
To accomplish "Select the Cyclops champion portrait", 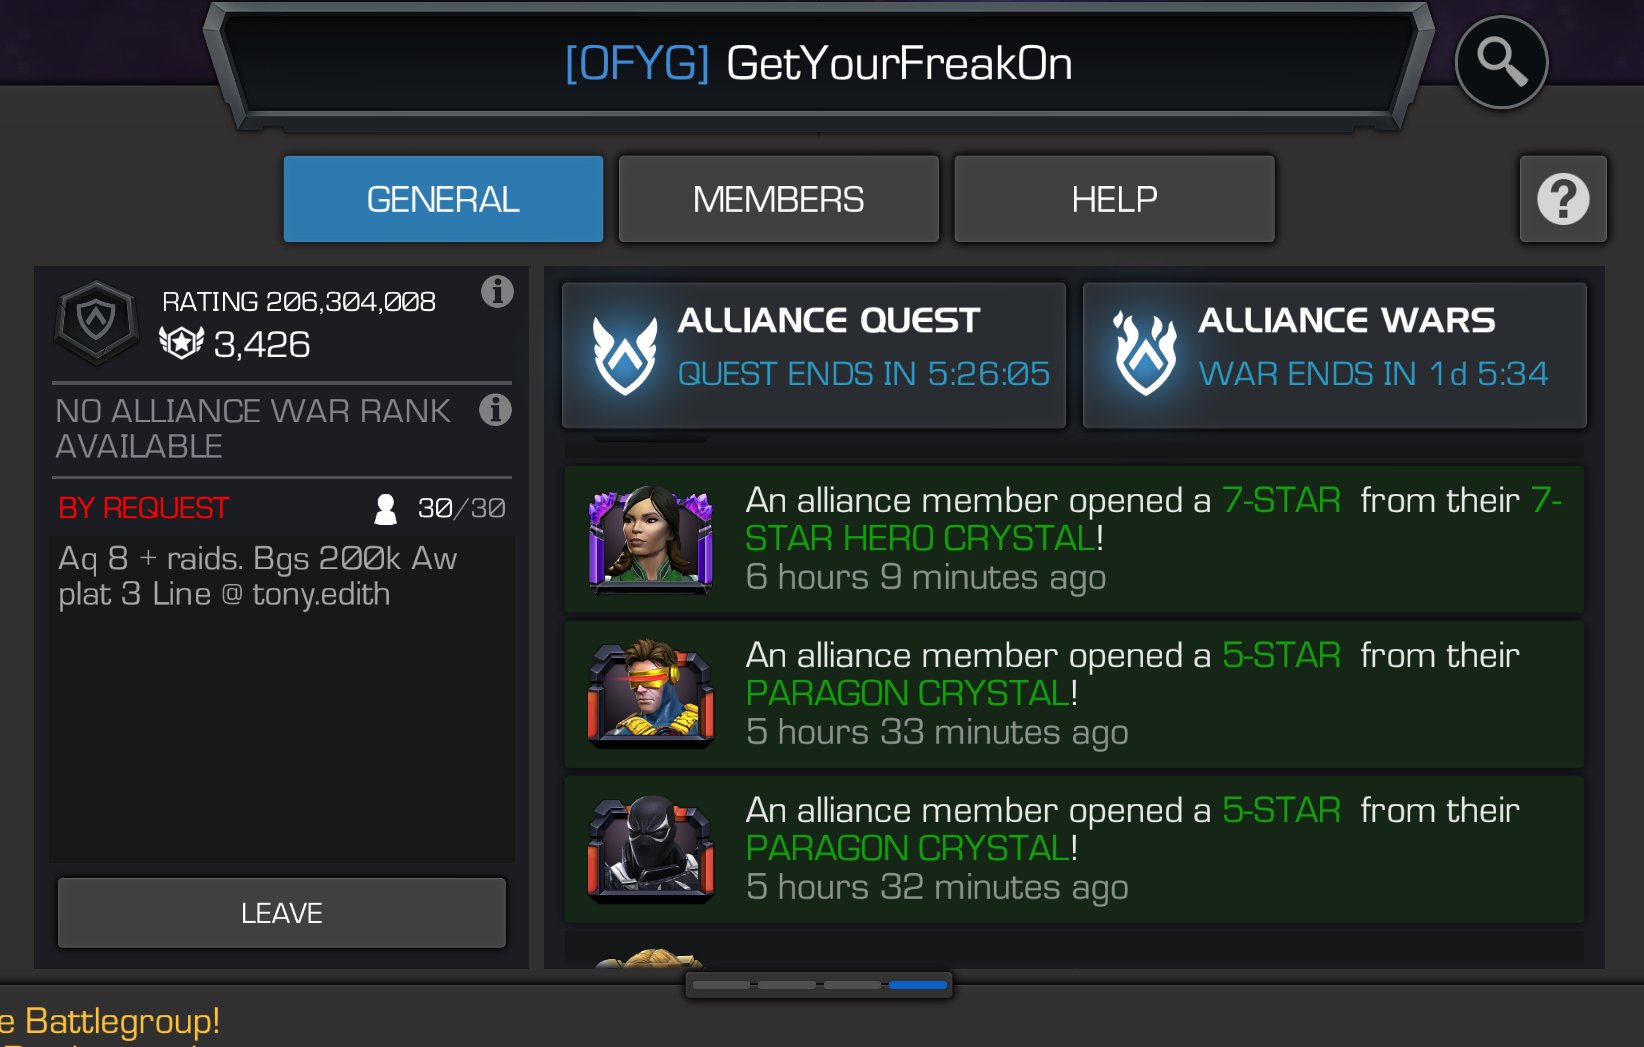I will pos(651,694).
